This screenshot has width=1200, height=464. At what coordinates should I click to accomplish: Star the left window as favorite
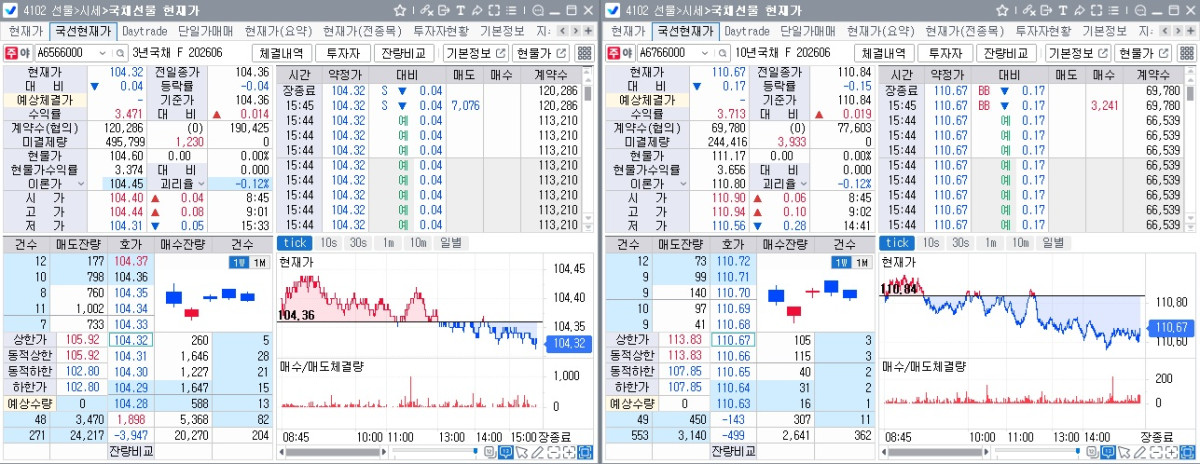point(400,10)
